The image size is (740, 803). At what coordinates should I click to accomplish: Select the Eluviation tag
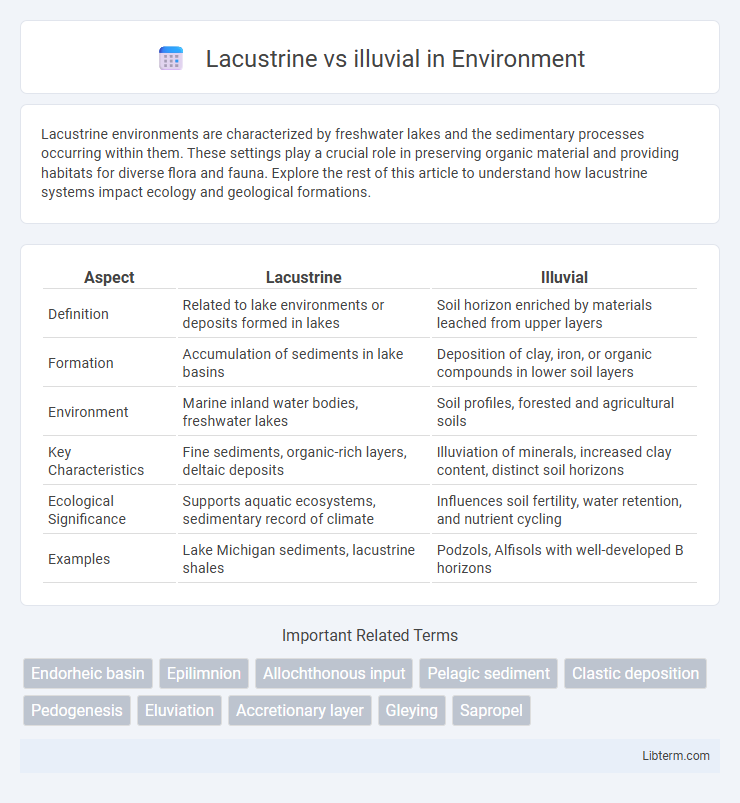tap(179, 710)
